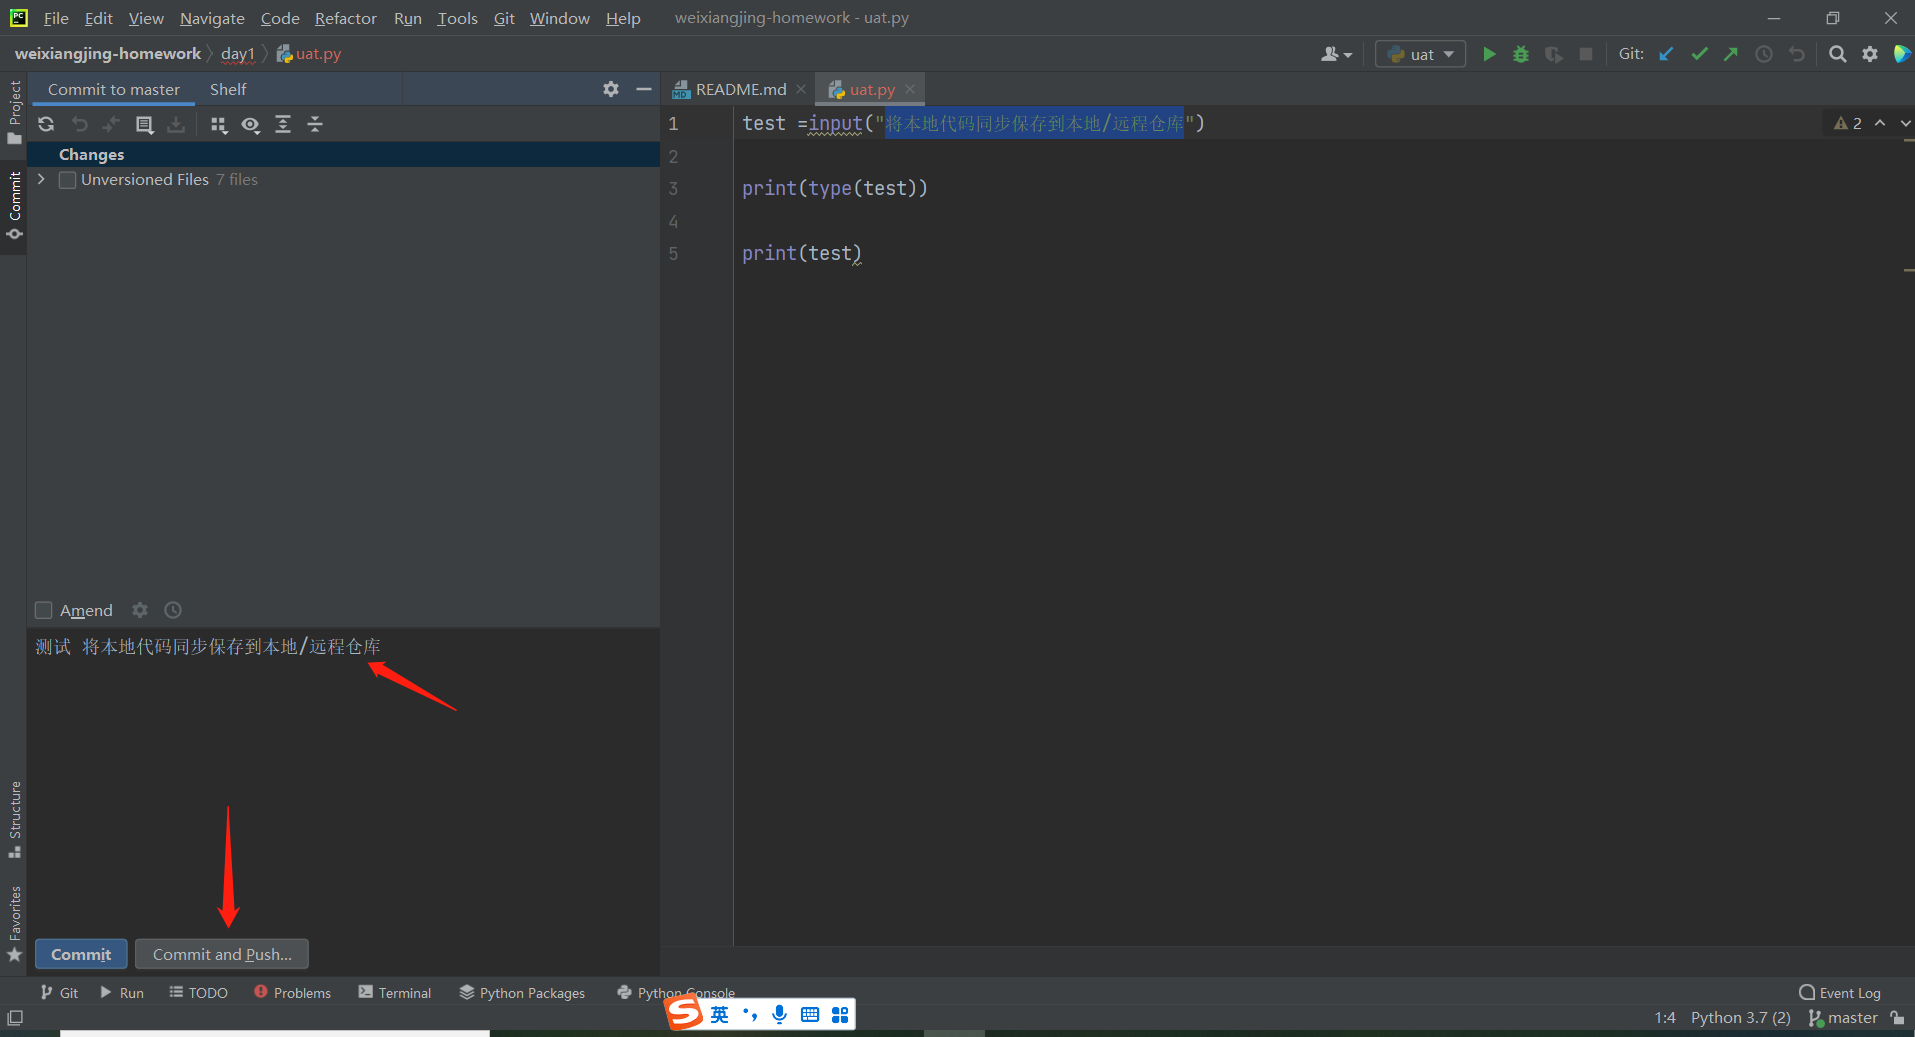Switch to the README.md editor tab
The image size is (1915, 1037).
(x=741, y=89)
